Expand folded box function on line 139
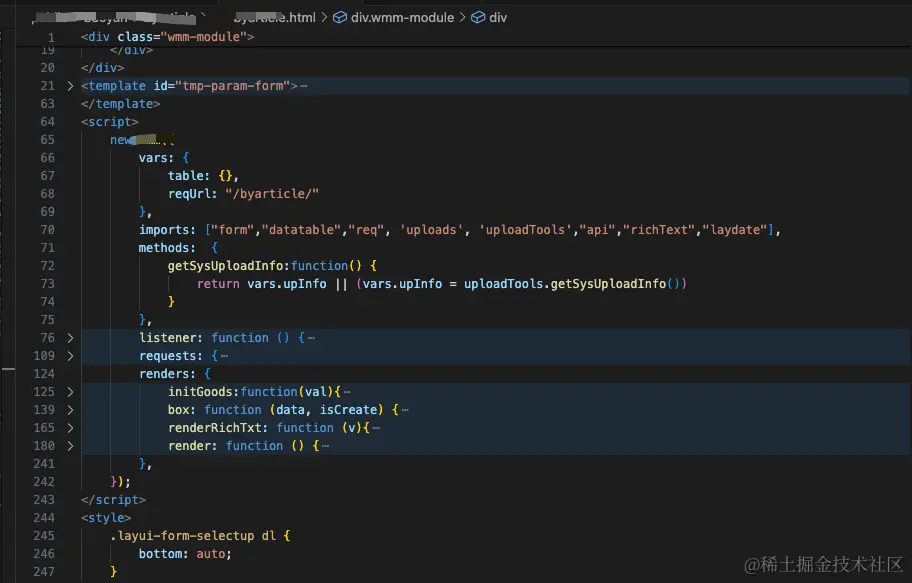Image resolution: width=912 pixels, height=583 pixels. pyautogui.click(x=70, y=410)
